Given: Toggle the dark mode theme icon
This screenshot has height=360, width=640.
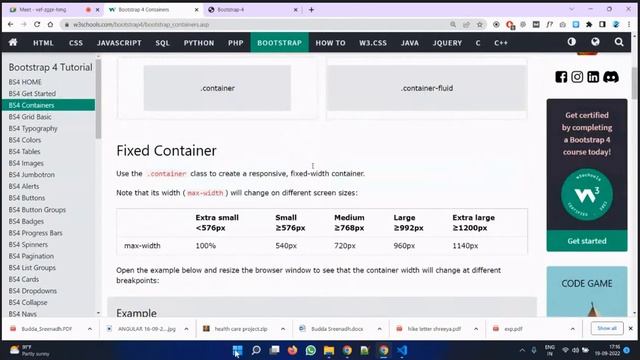Looking at the screenshot, I should (x=571, y=42).
